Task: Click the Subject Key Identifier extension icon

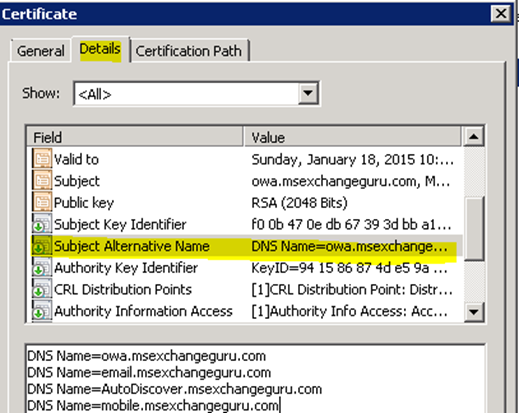Action: point(42,224)
